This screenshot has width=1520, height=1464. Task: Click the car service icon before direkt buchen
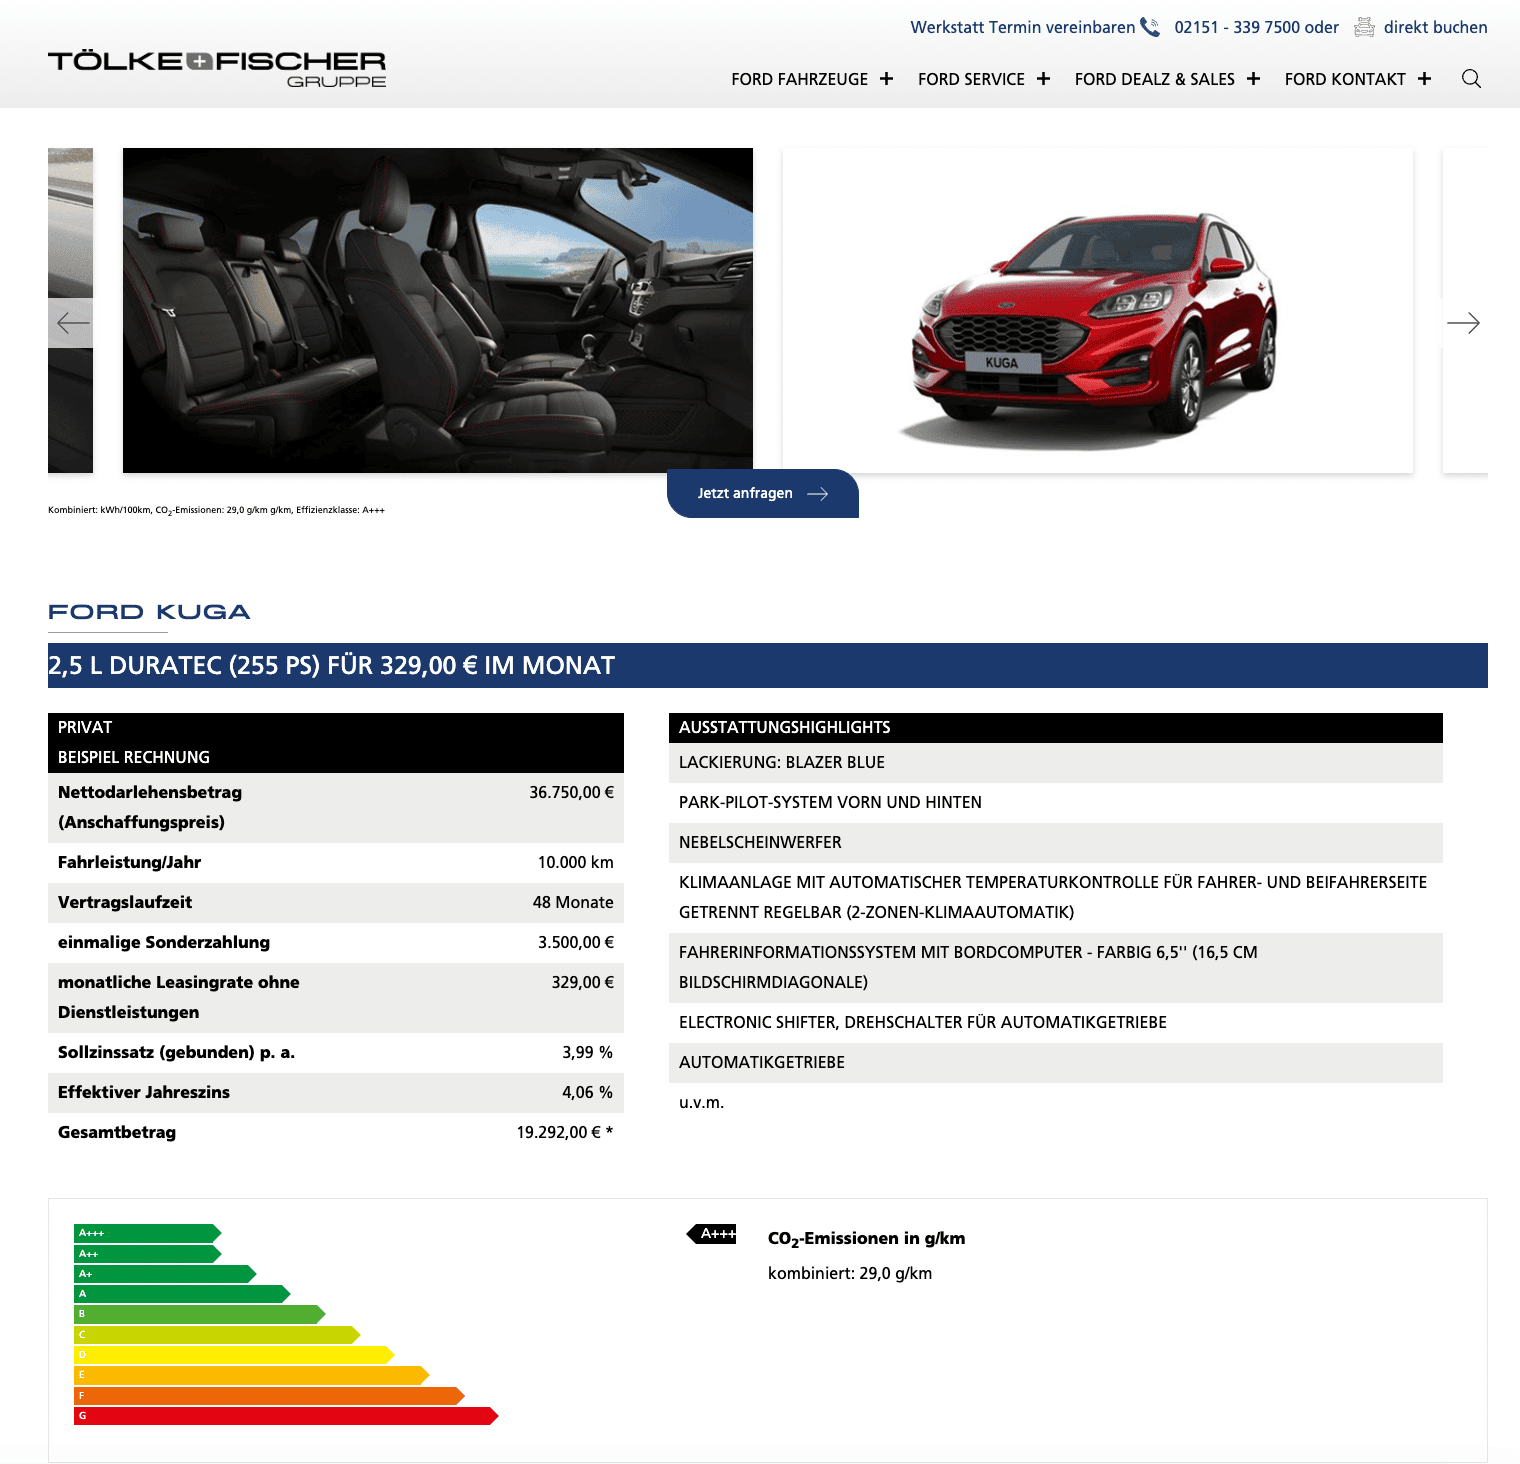1364,27
